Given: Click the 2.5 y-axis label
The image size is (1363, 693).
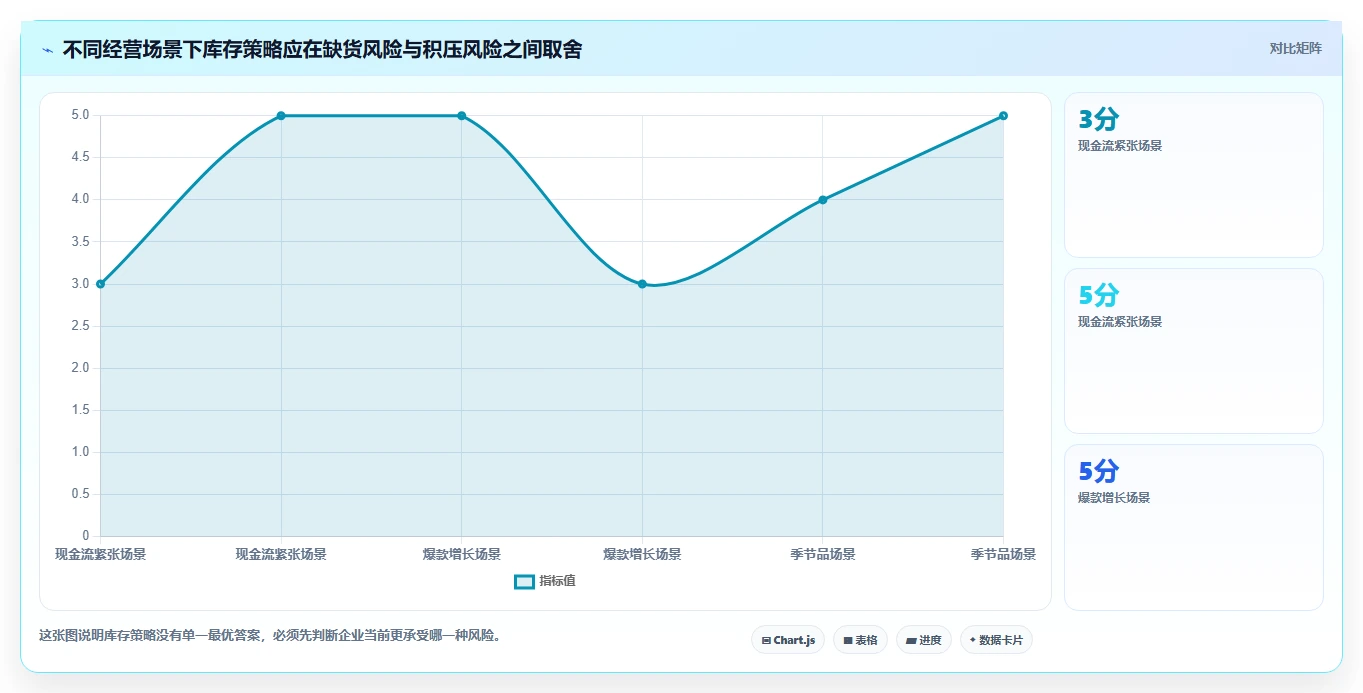Looking at the screenshot, I should pyautogui.click(x=80, y=326).
